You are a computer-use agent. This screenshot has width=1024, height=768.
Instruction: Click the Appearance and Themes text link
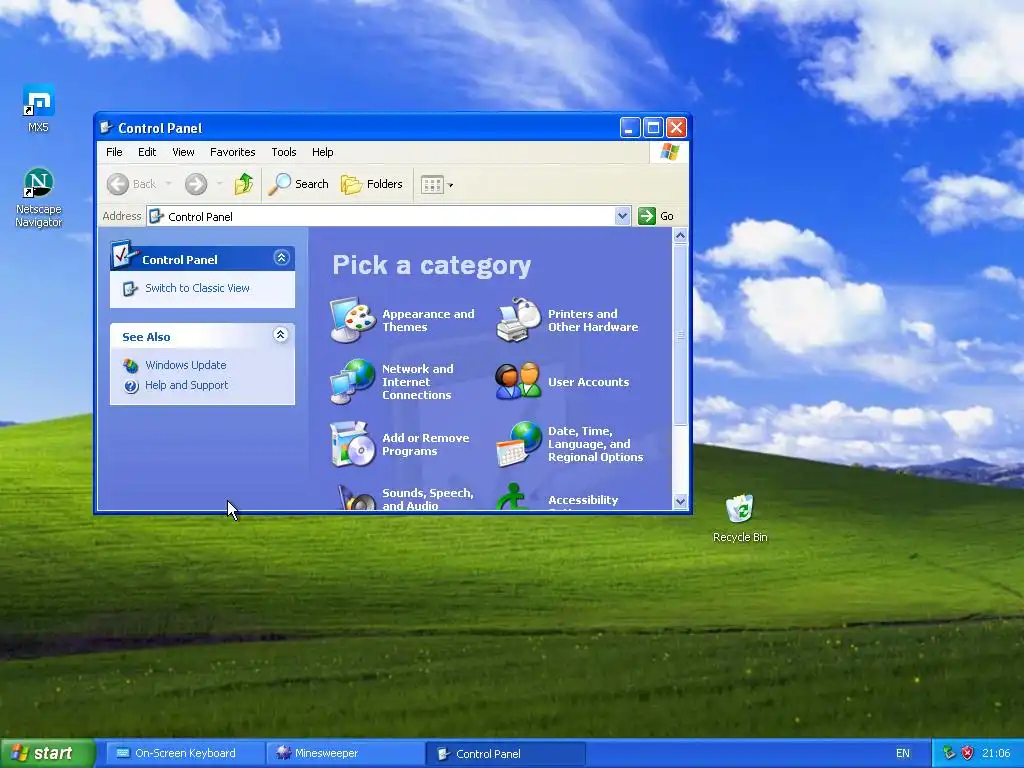tap(428, 321)
